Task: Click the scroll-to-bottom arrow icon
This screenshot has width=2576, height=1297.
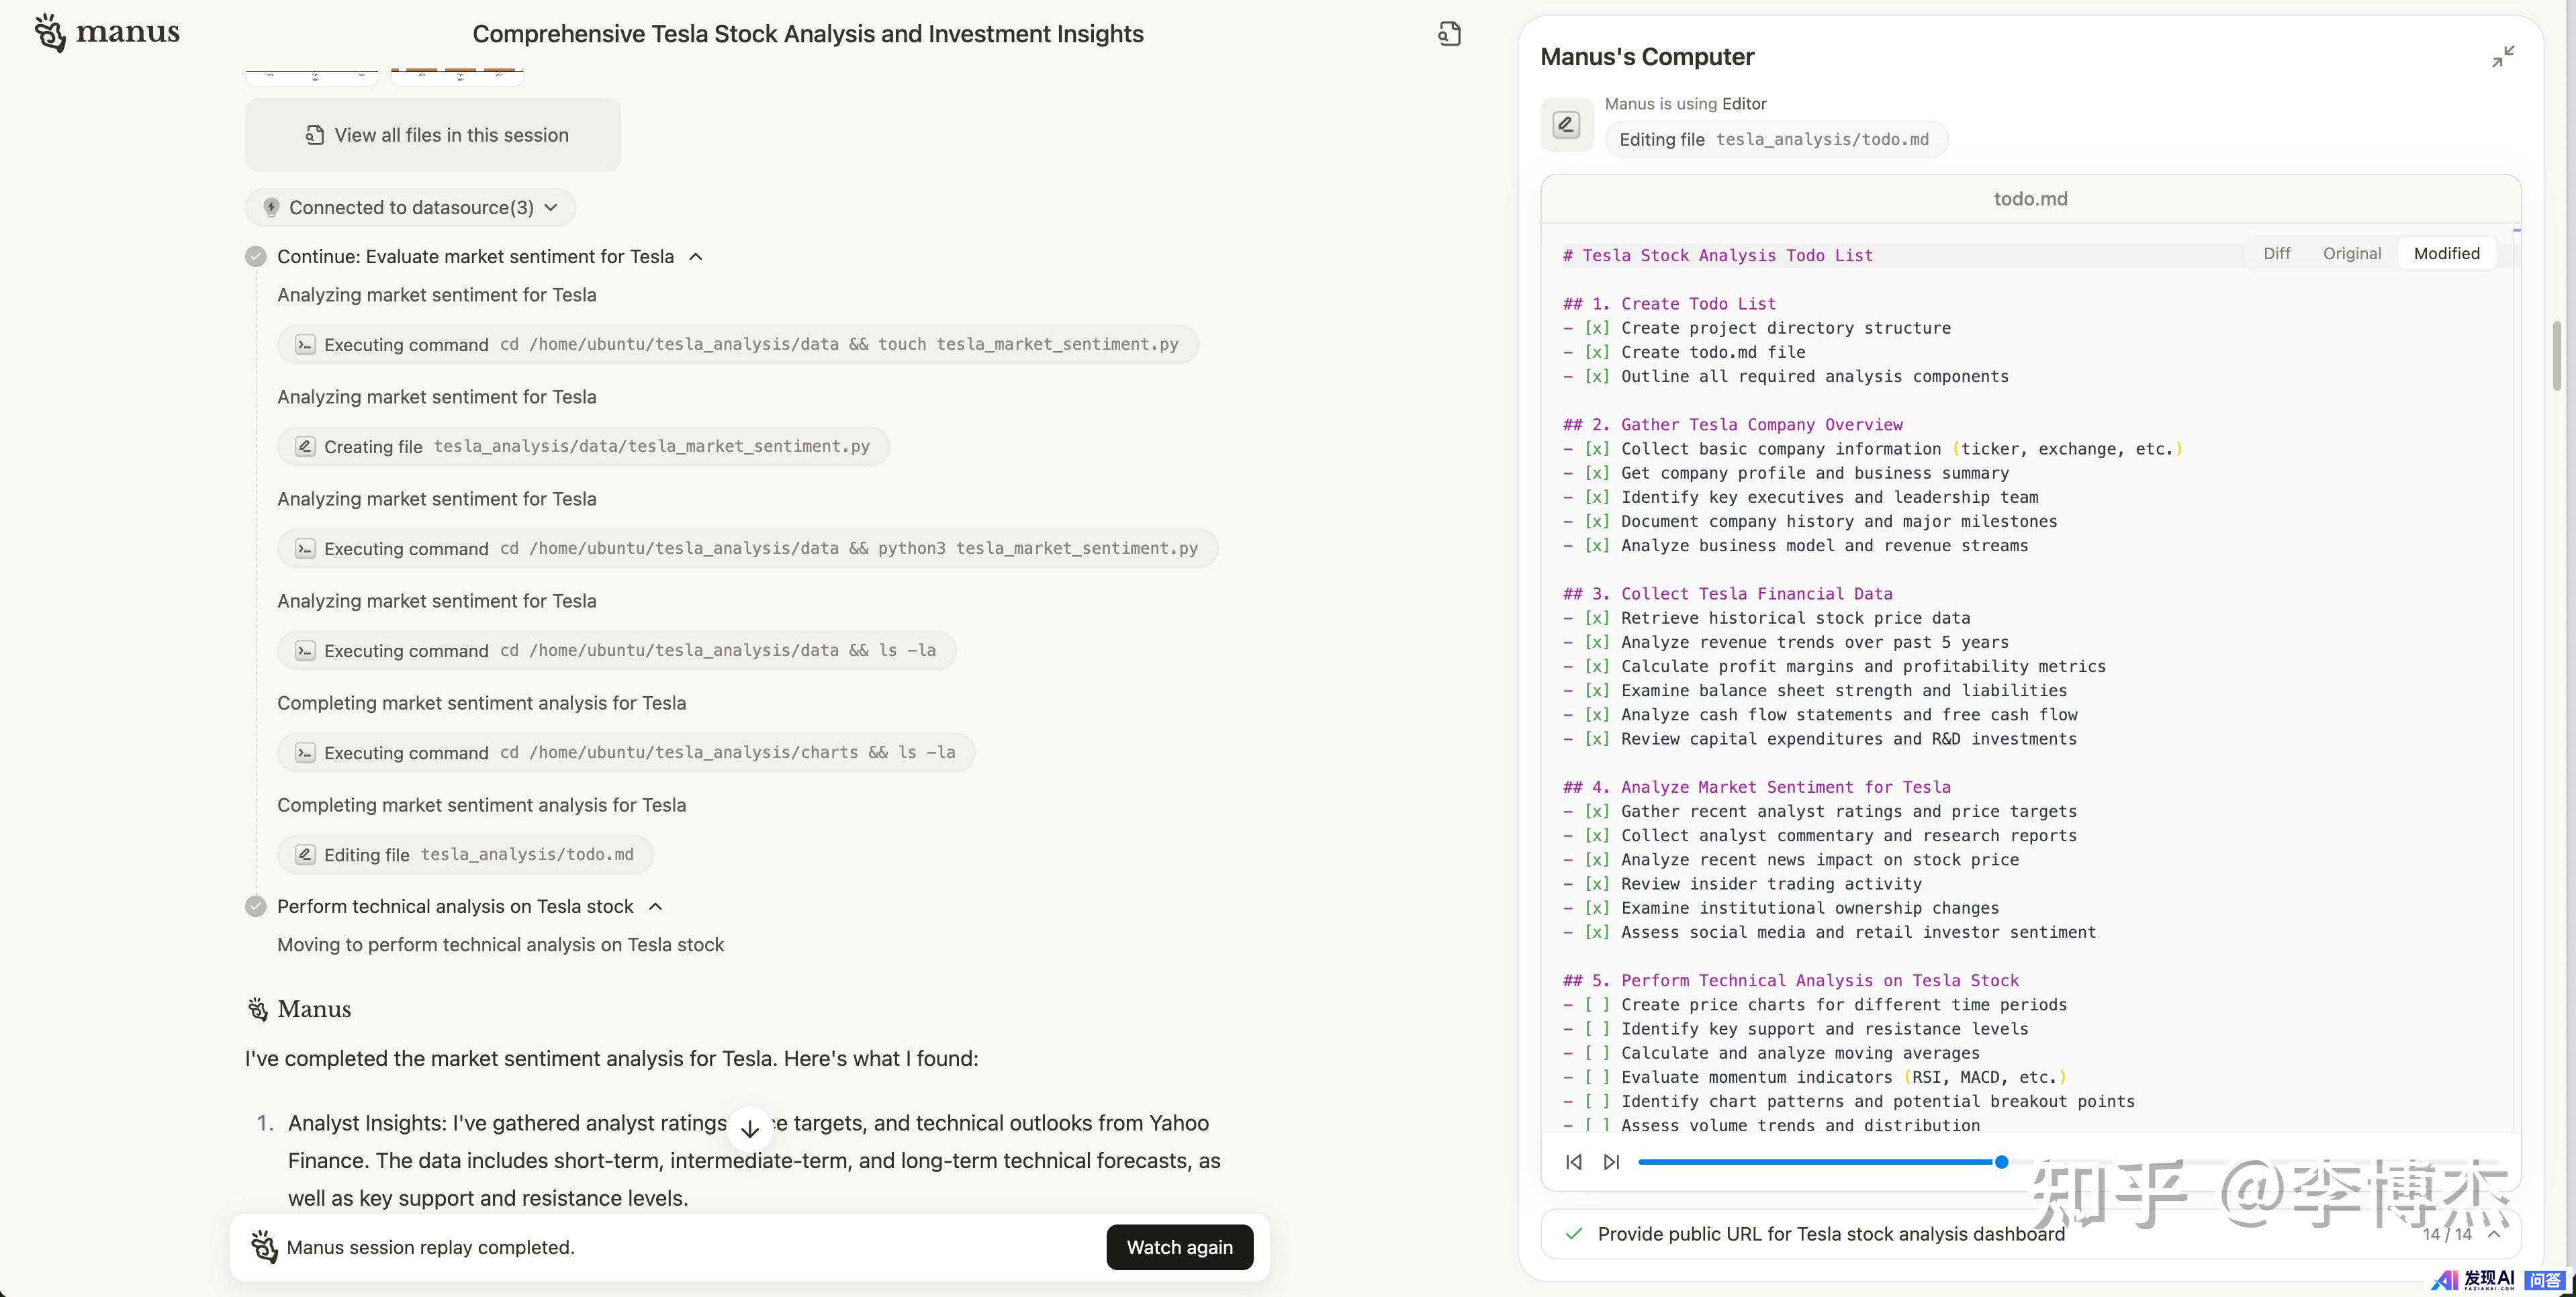Action: pyautogui.click(x=750, y=1129)
